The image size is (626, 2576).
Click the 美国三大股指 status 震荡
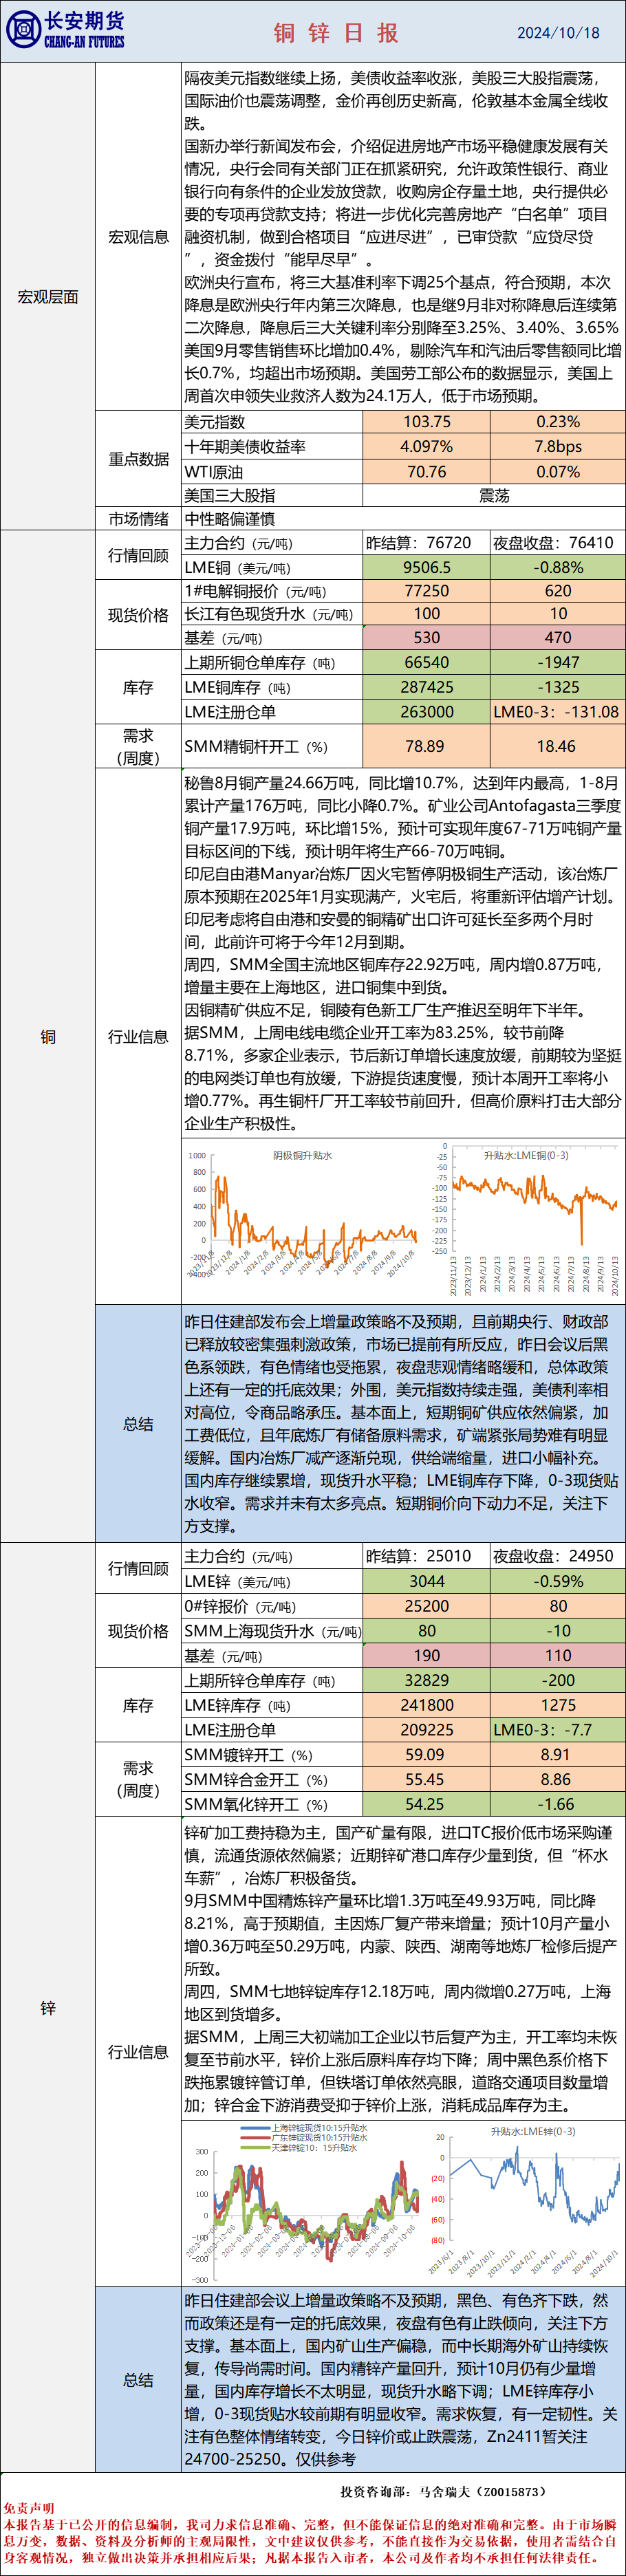tap(494, 496)
